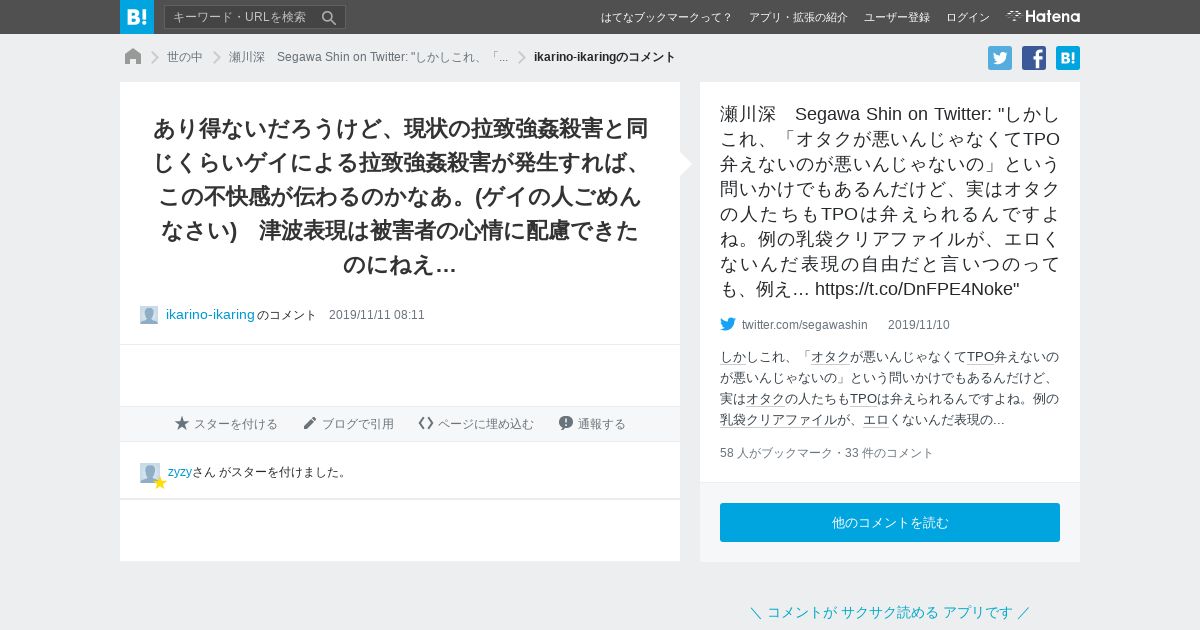Click ikarino-ikaring's avatar thumbnail

point(149,315)
